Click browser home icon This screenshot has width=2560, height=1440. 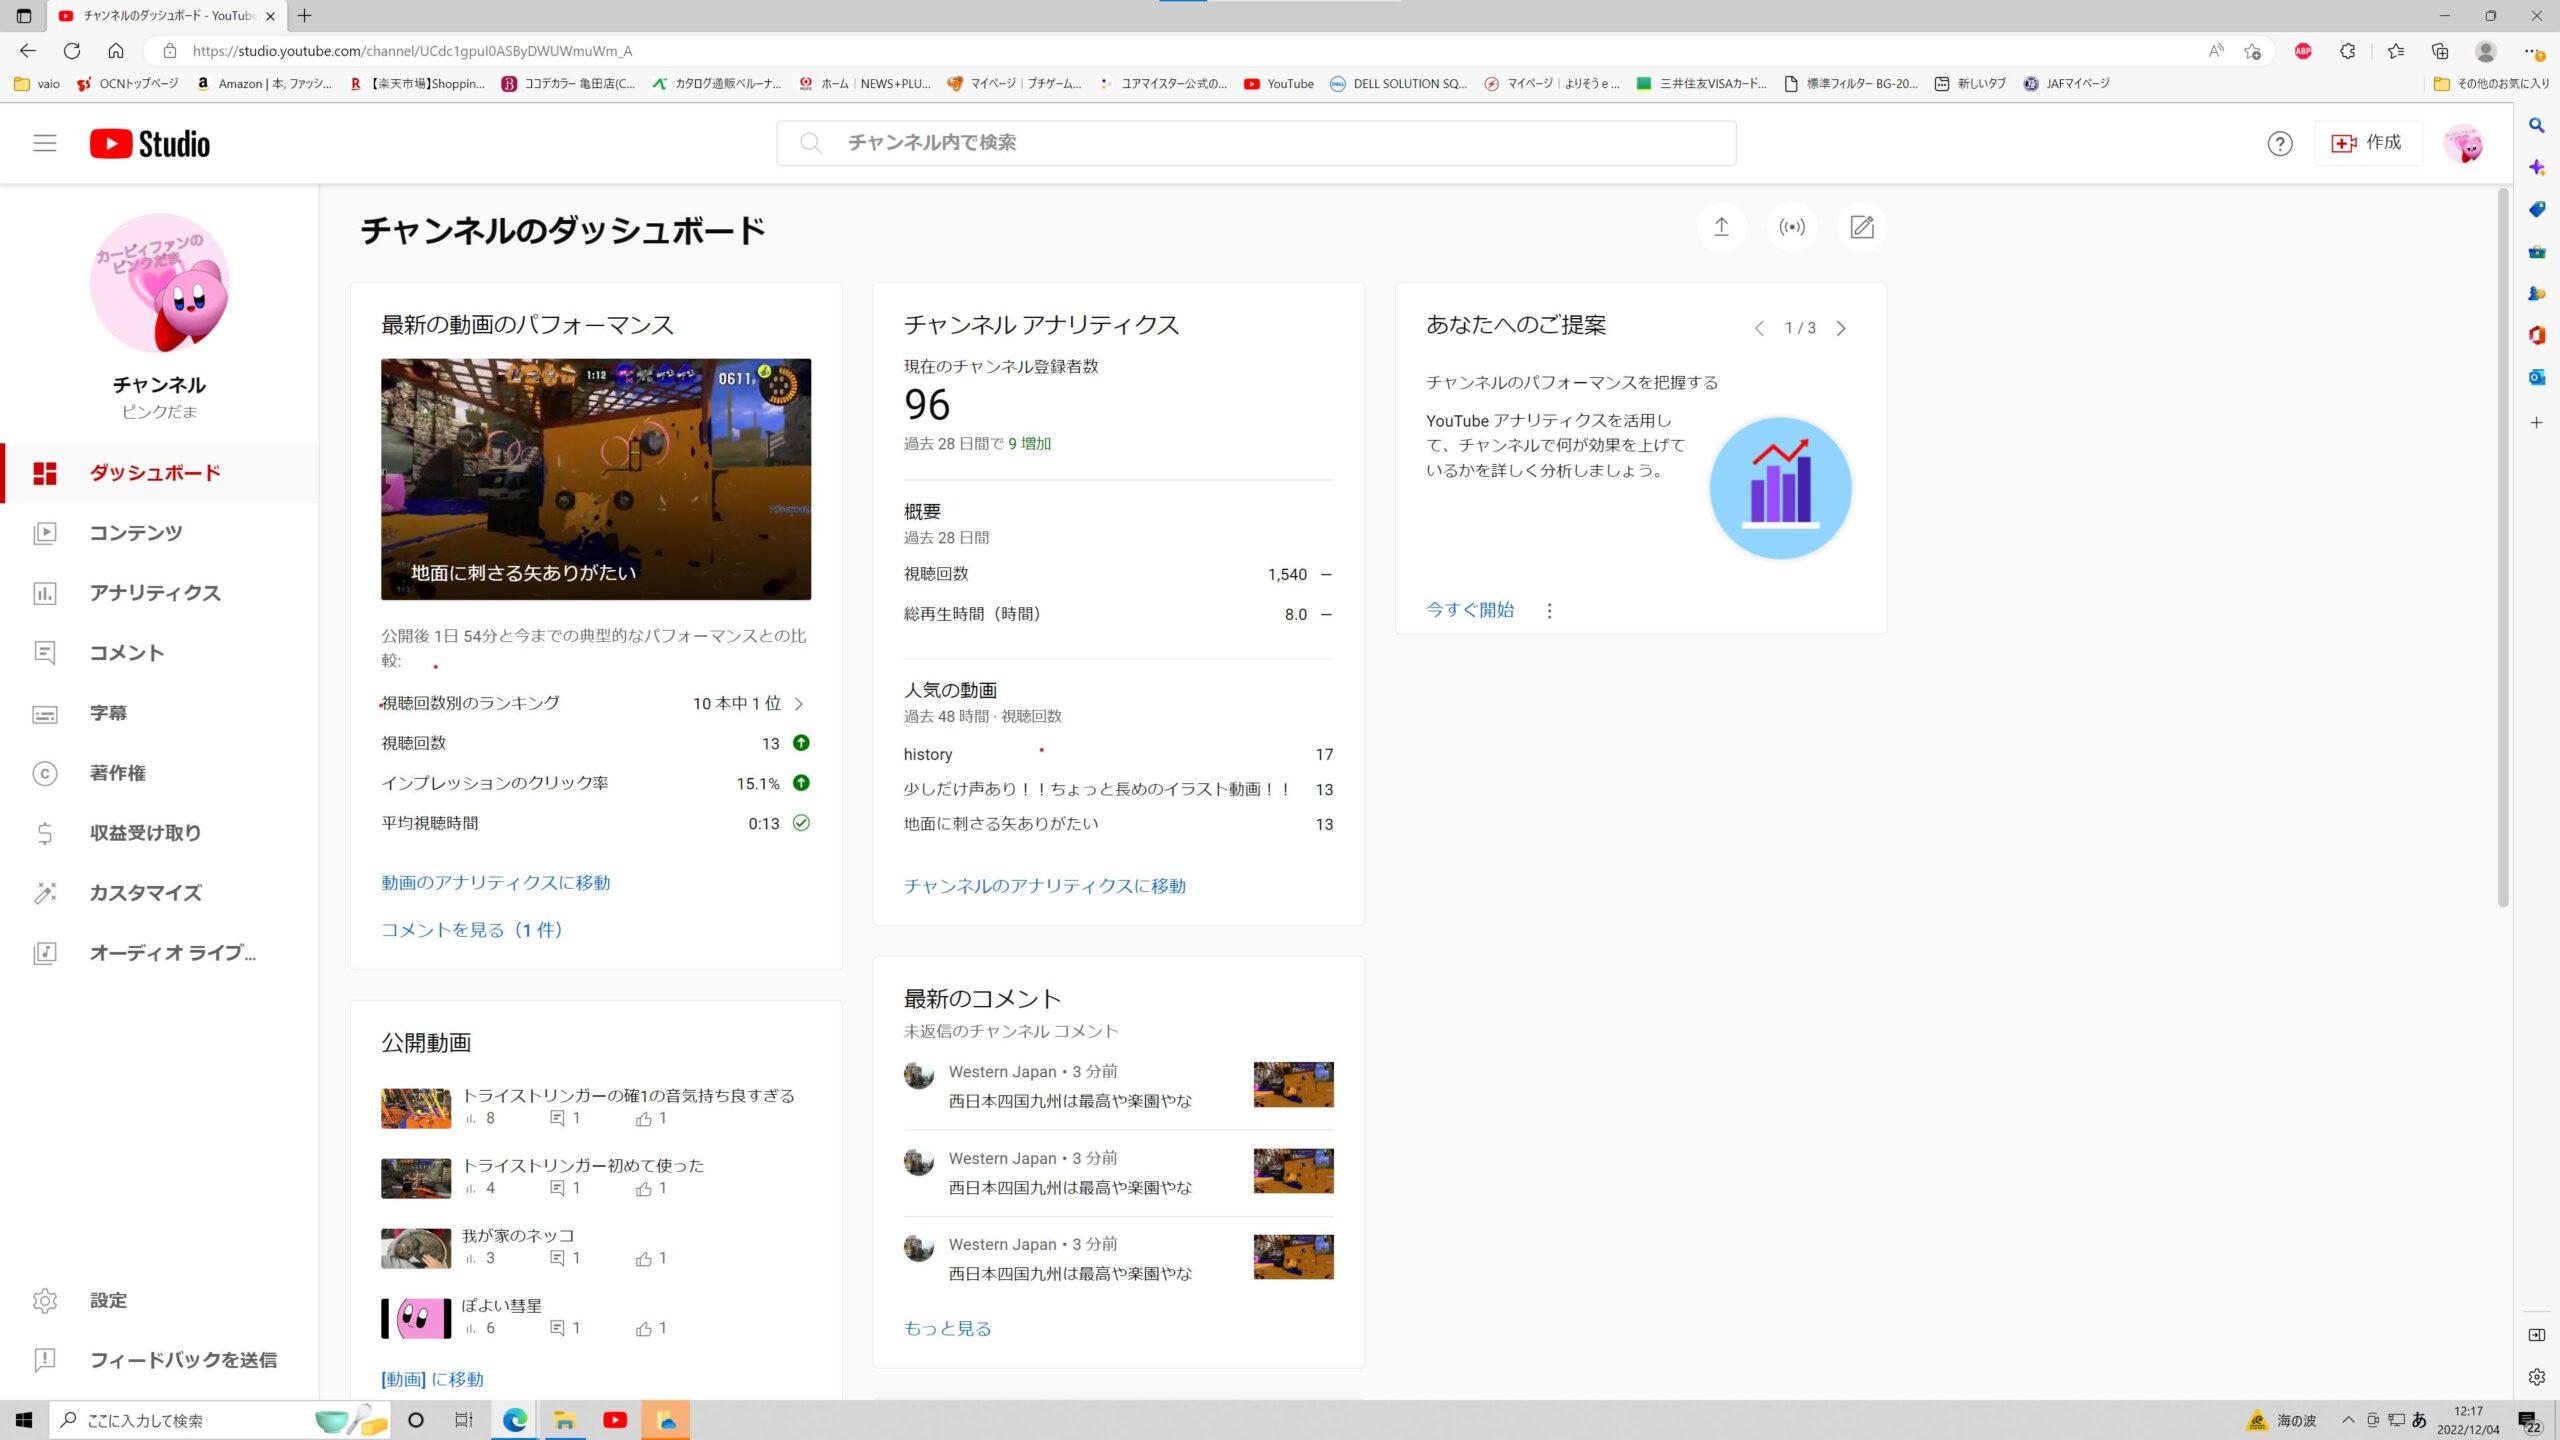pyautogui.click(x=116, y=51)
